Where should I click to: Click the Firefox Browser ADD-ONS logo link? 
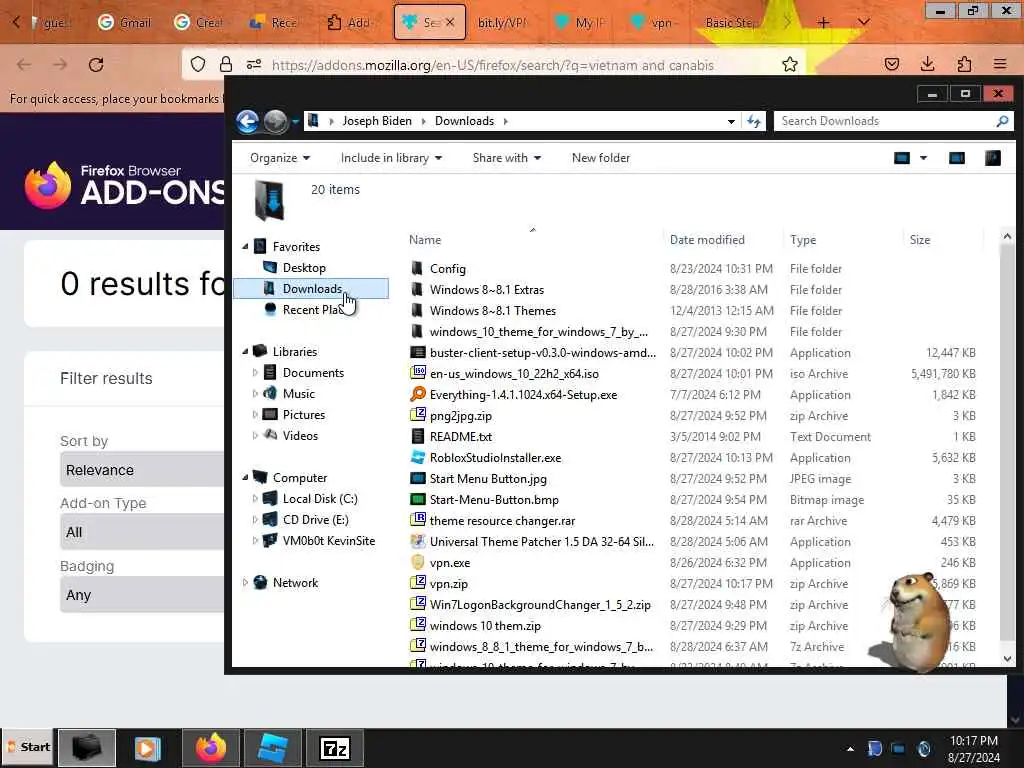124,185
